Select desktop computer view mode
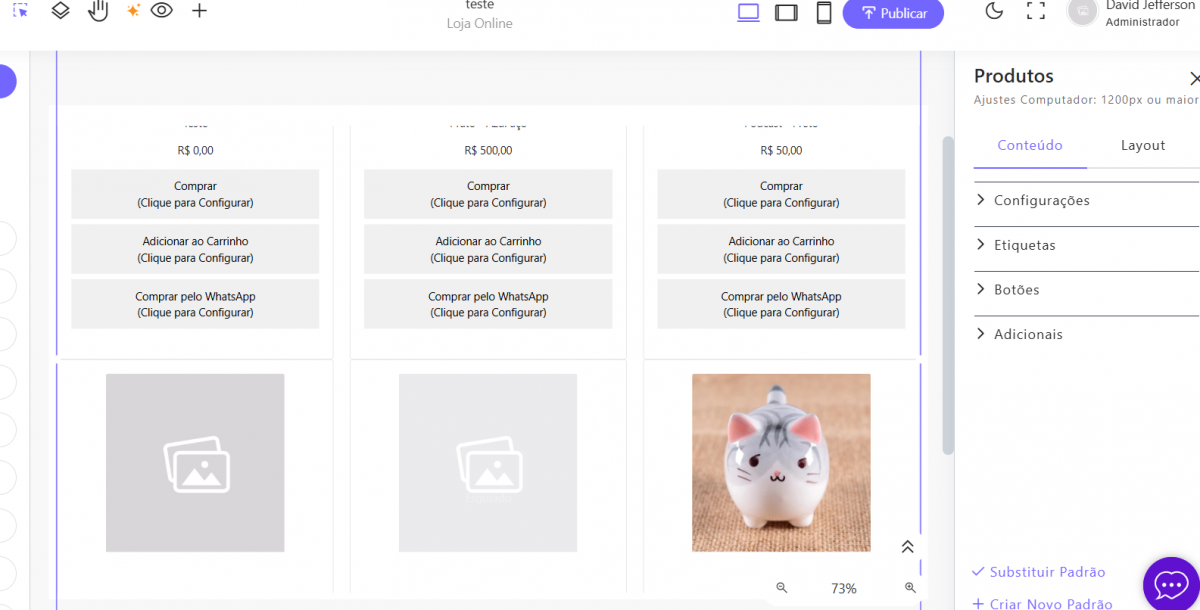 tap(748, 13)
